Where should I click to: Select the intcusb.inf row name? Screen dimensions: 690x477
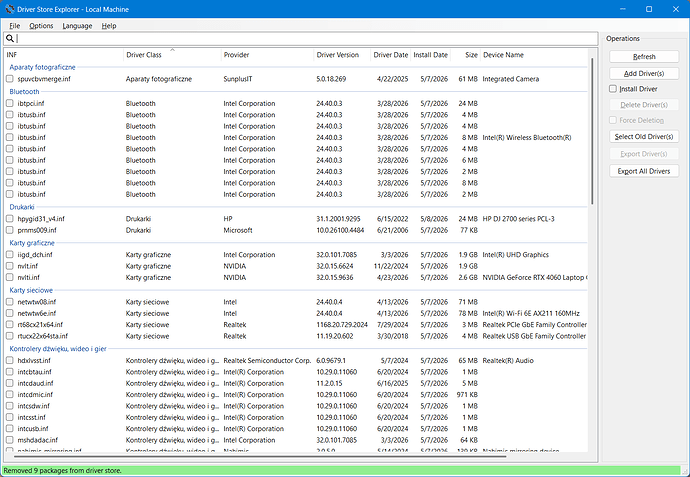33,429
